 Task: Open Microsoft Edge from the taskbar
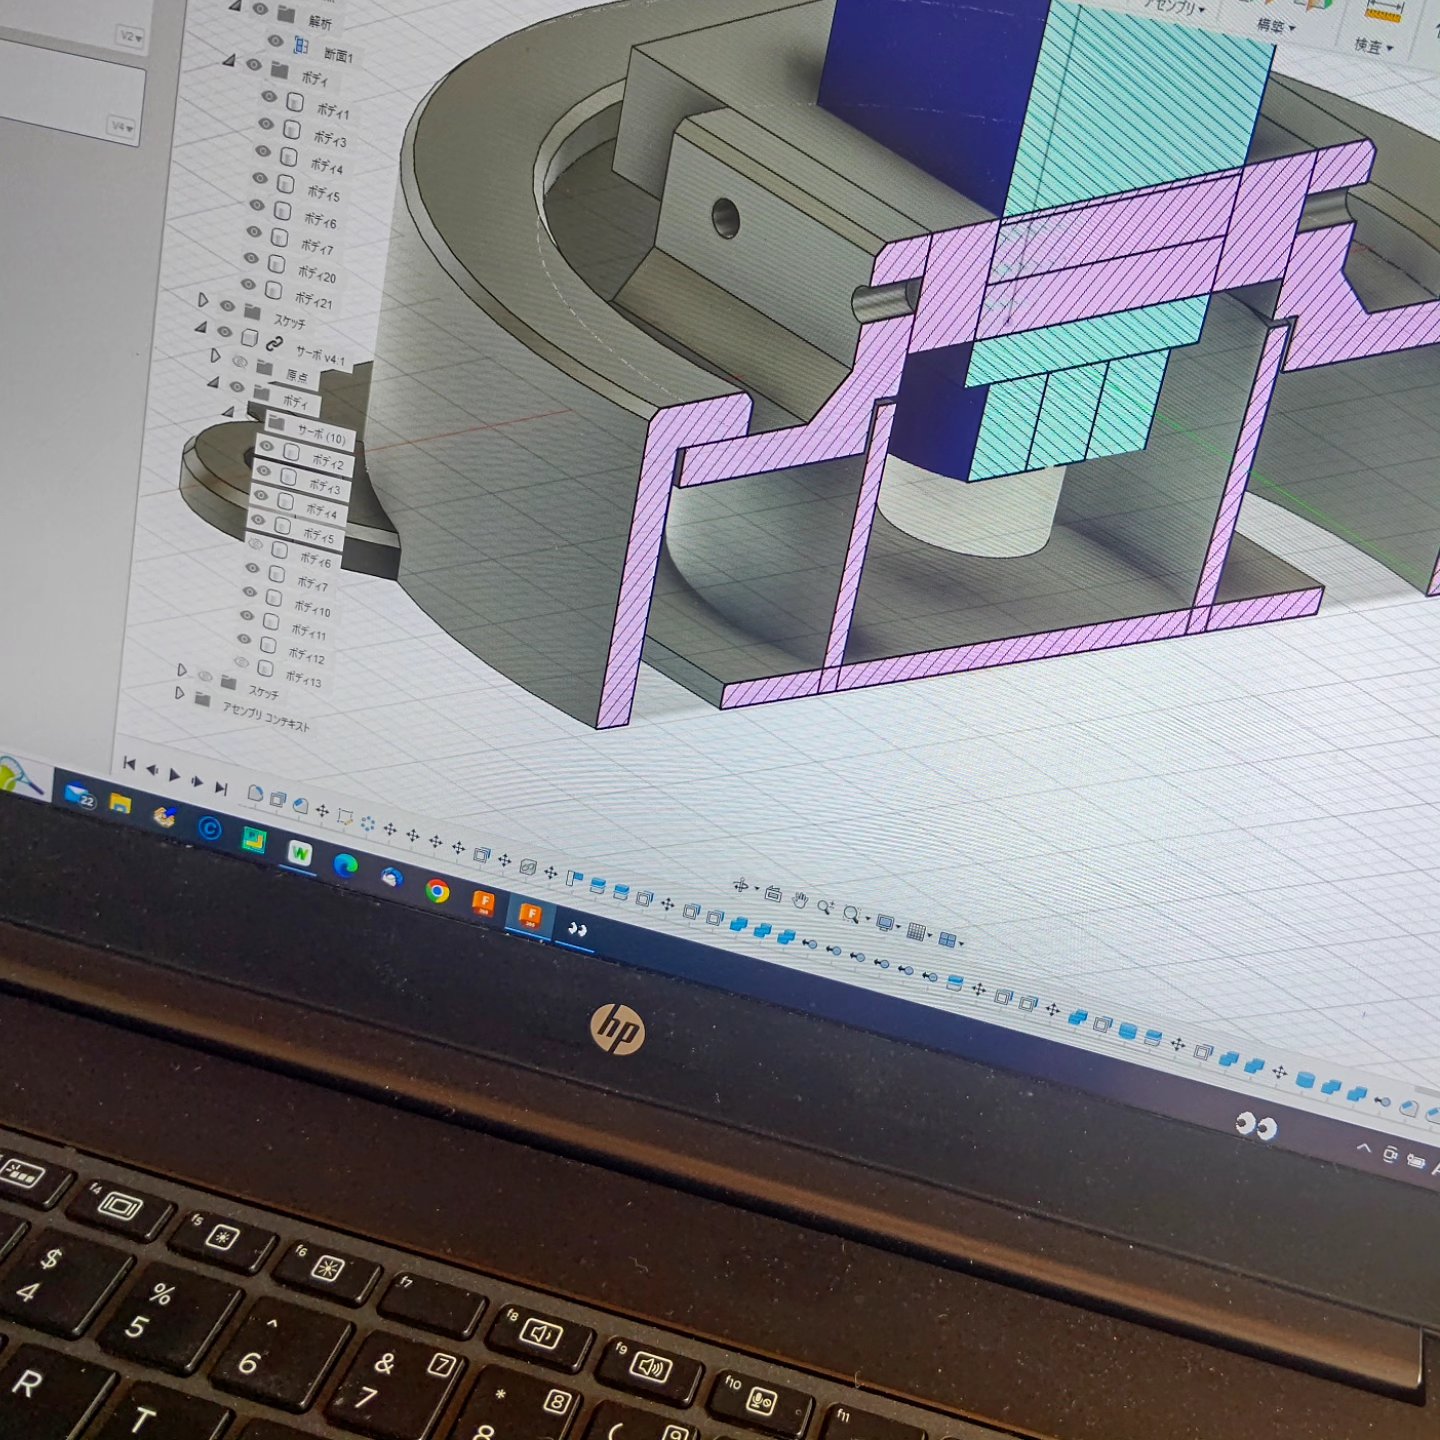coord(345,865)
